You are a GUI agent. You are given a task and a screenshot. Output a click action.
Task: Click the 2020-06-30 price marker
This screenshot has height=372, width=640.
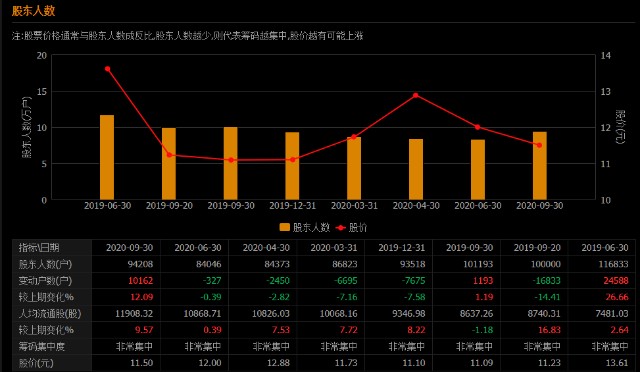point(478,127)
